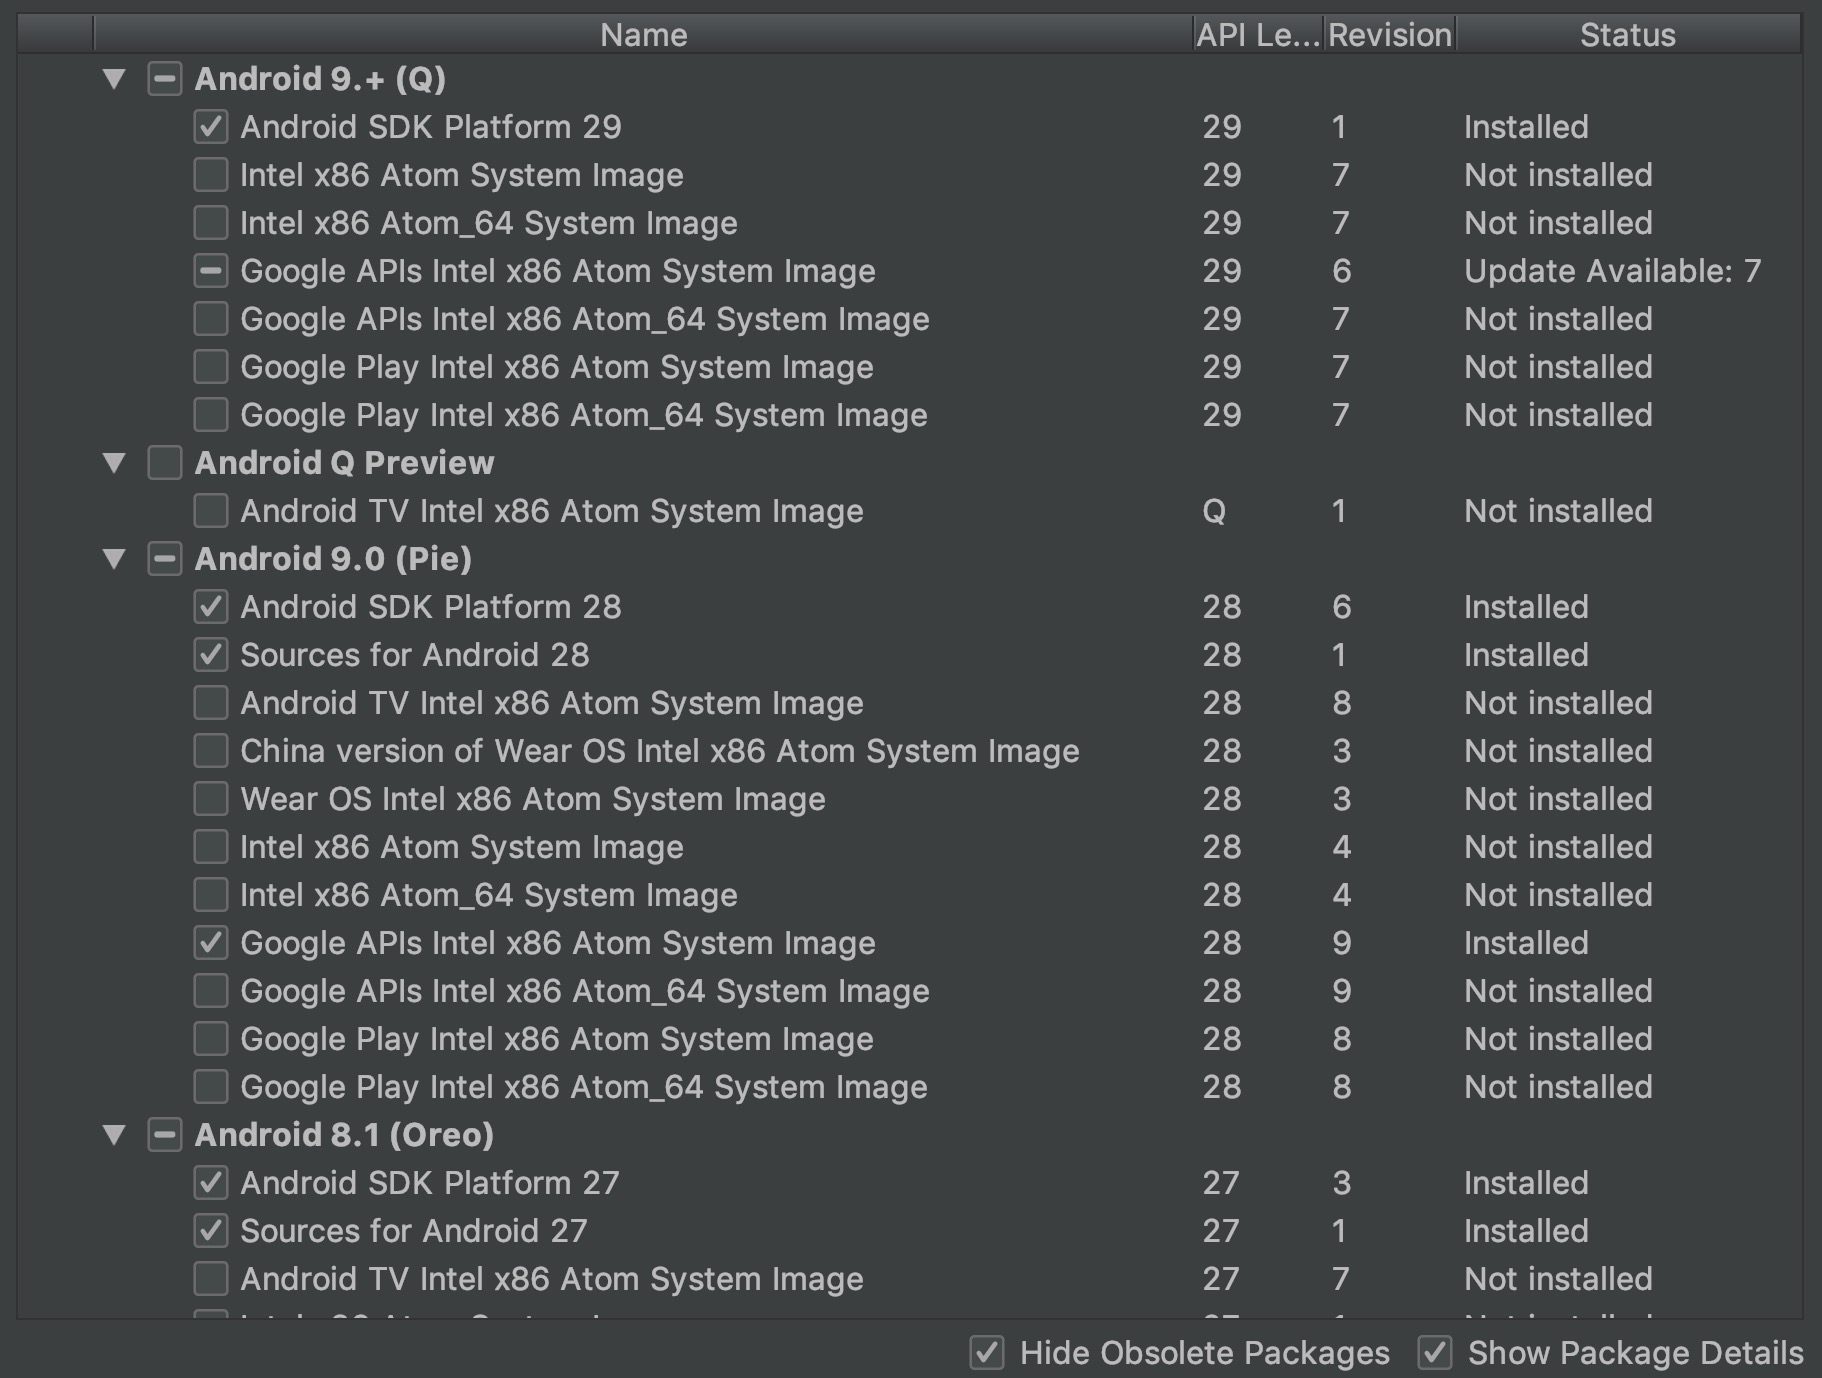Uncheck Sources for Android 28
Image resolution: width=1822 pixels, height=1378 pixels.
[210, 655]
